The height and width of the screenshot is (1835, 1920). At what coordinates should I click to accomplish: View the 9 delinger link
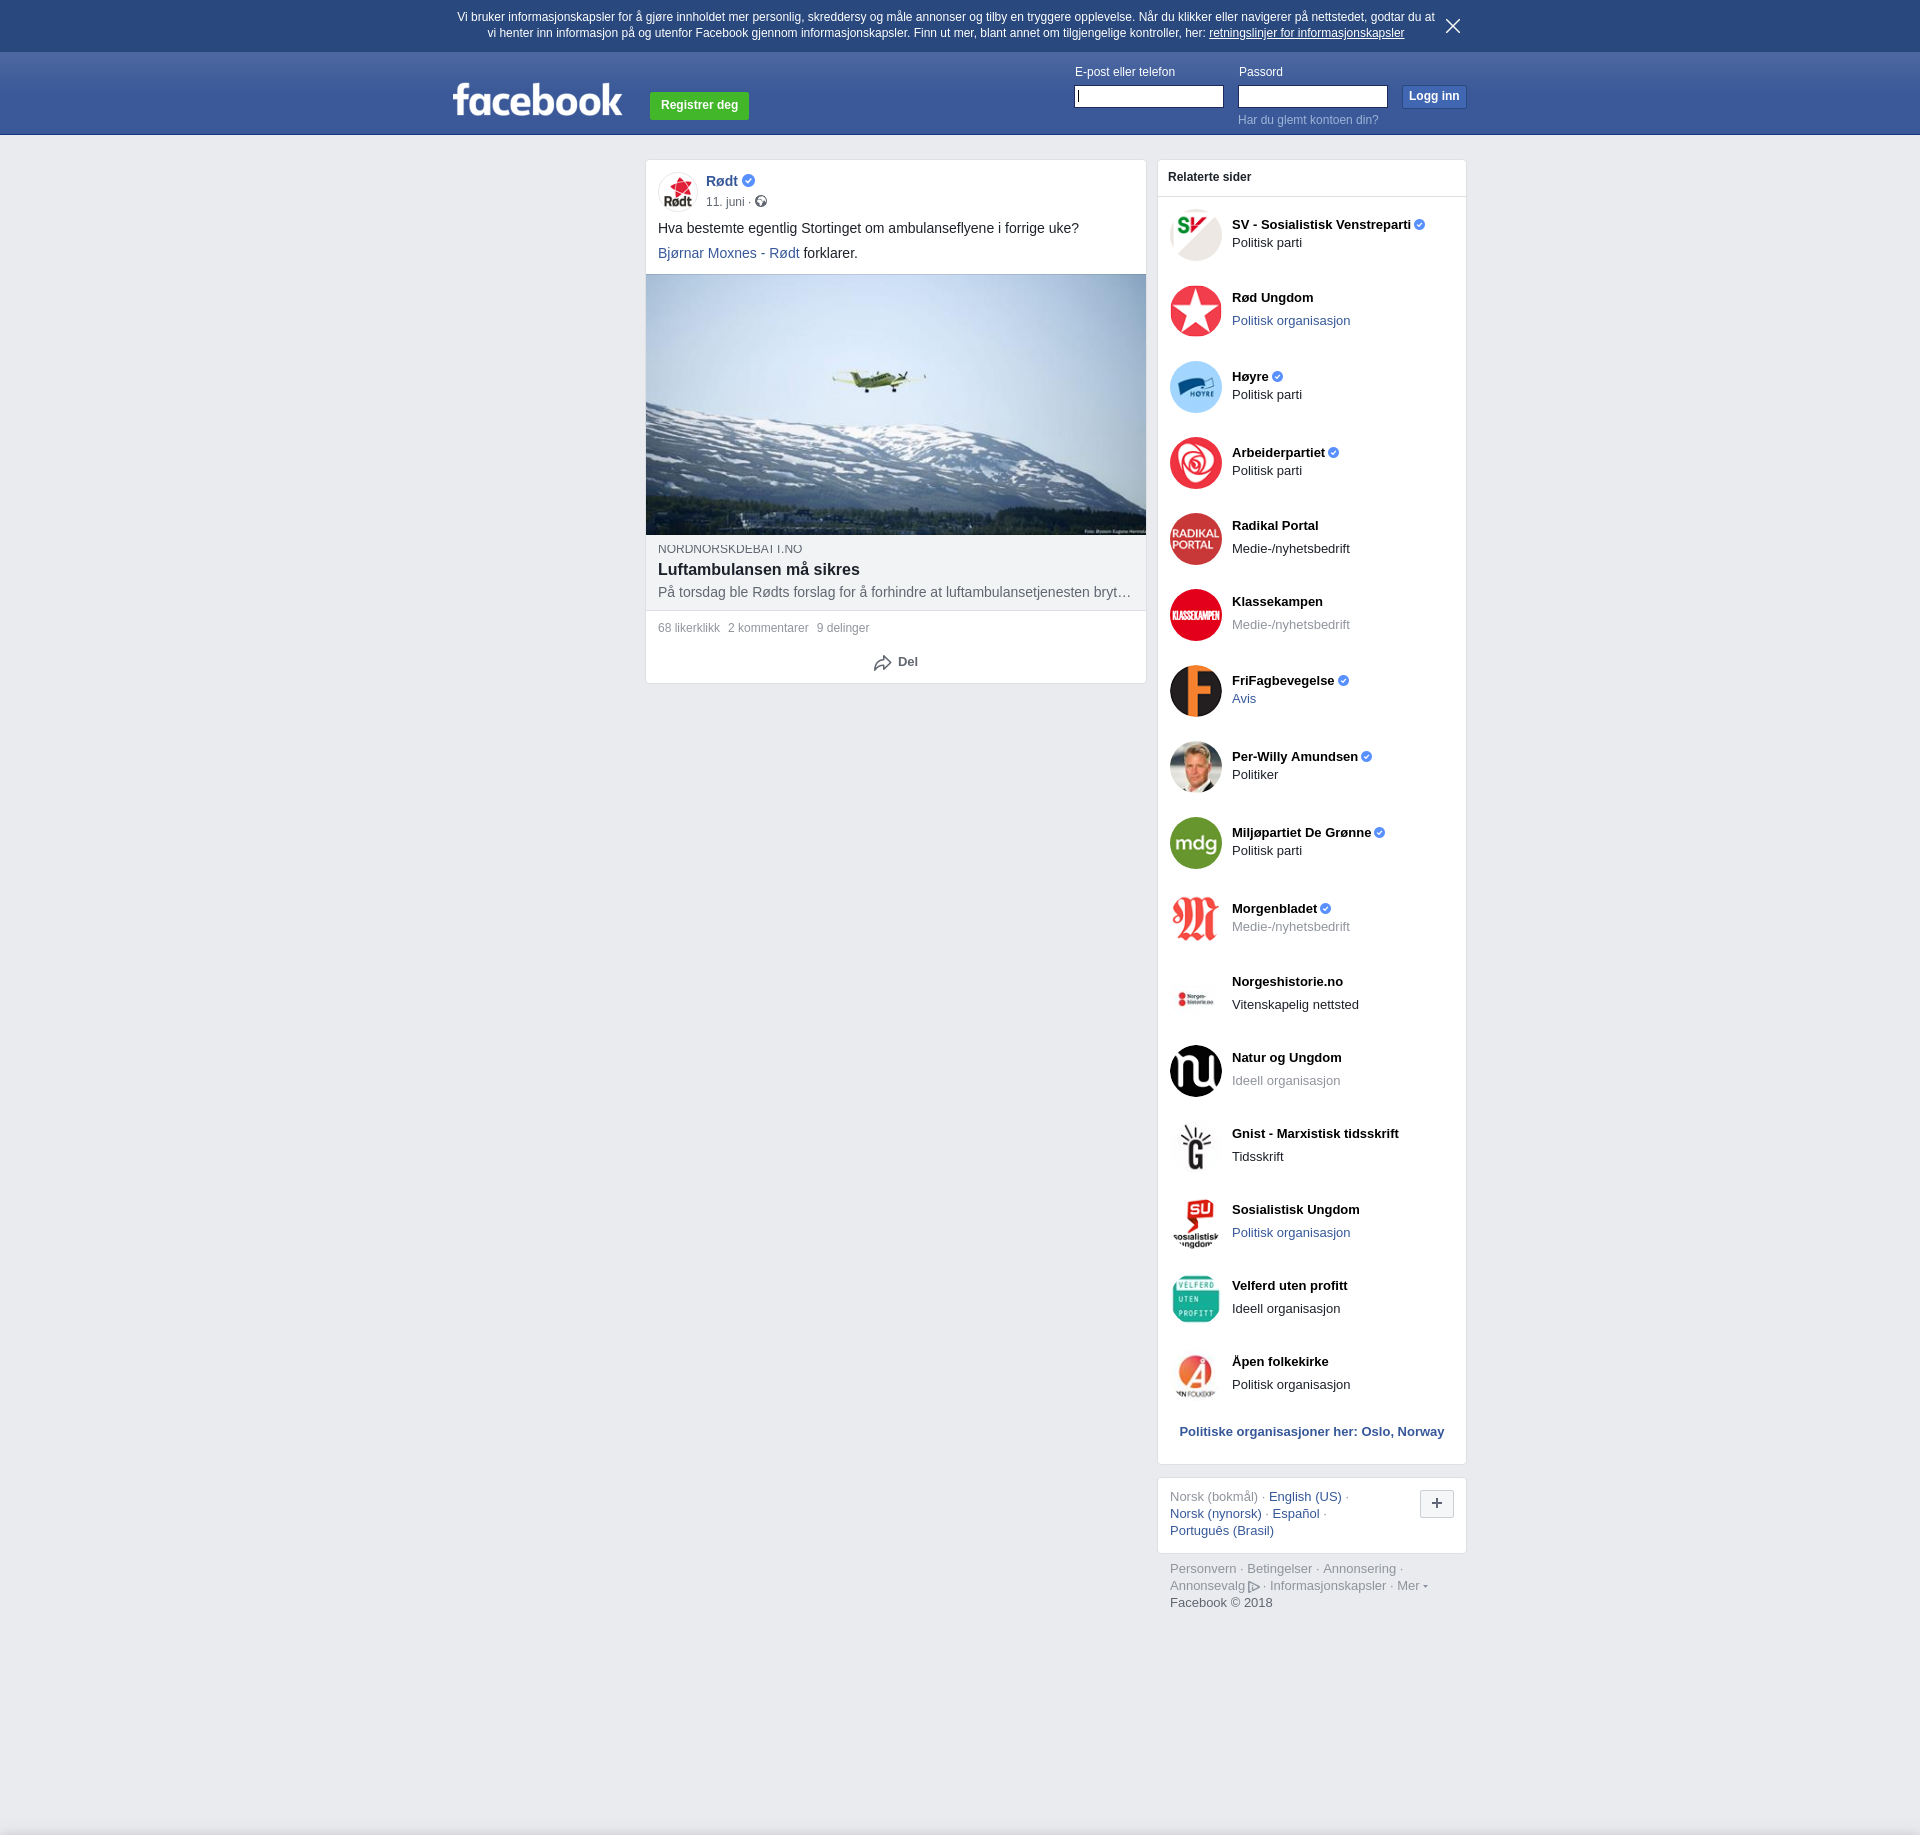843,628
